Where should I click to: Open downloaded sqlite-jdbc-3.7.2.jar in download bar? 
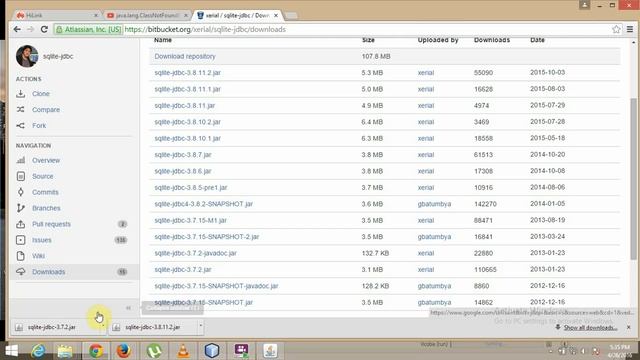[51, 327]
